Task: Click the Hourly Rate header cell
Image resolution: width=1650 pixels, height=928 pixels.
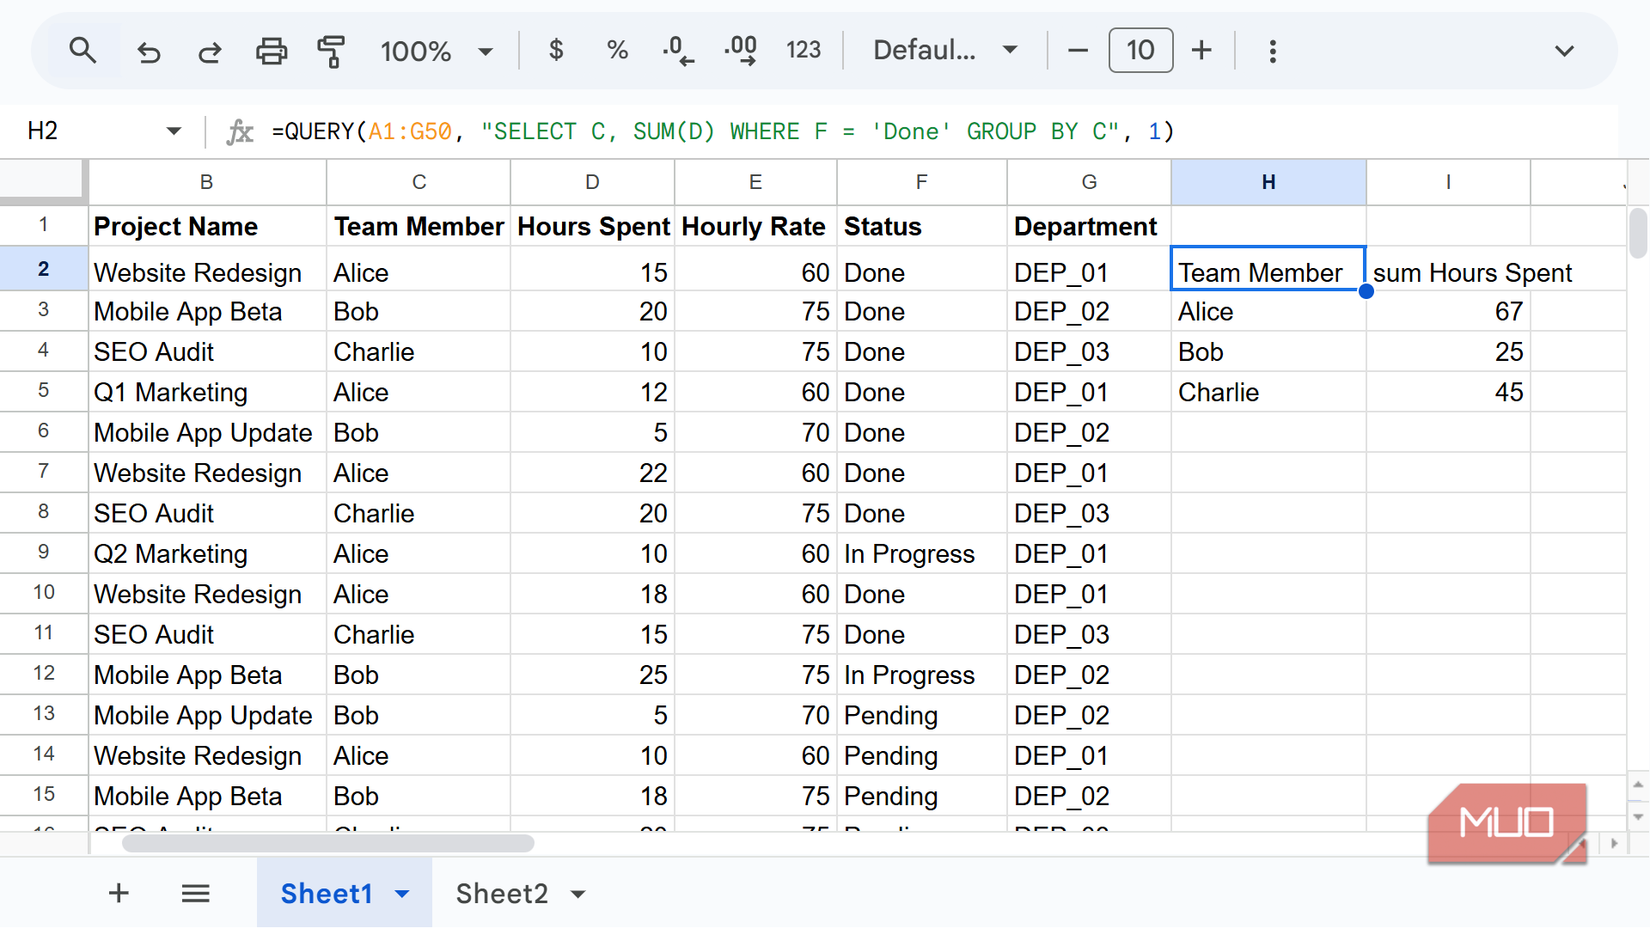Action: pos(755,227)
